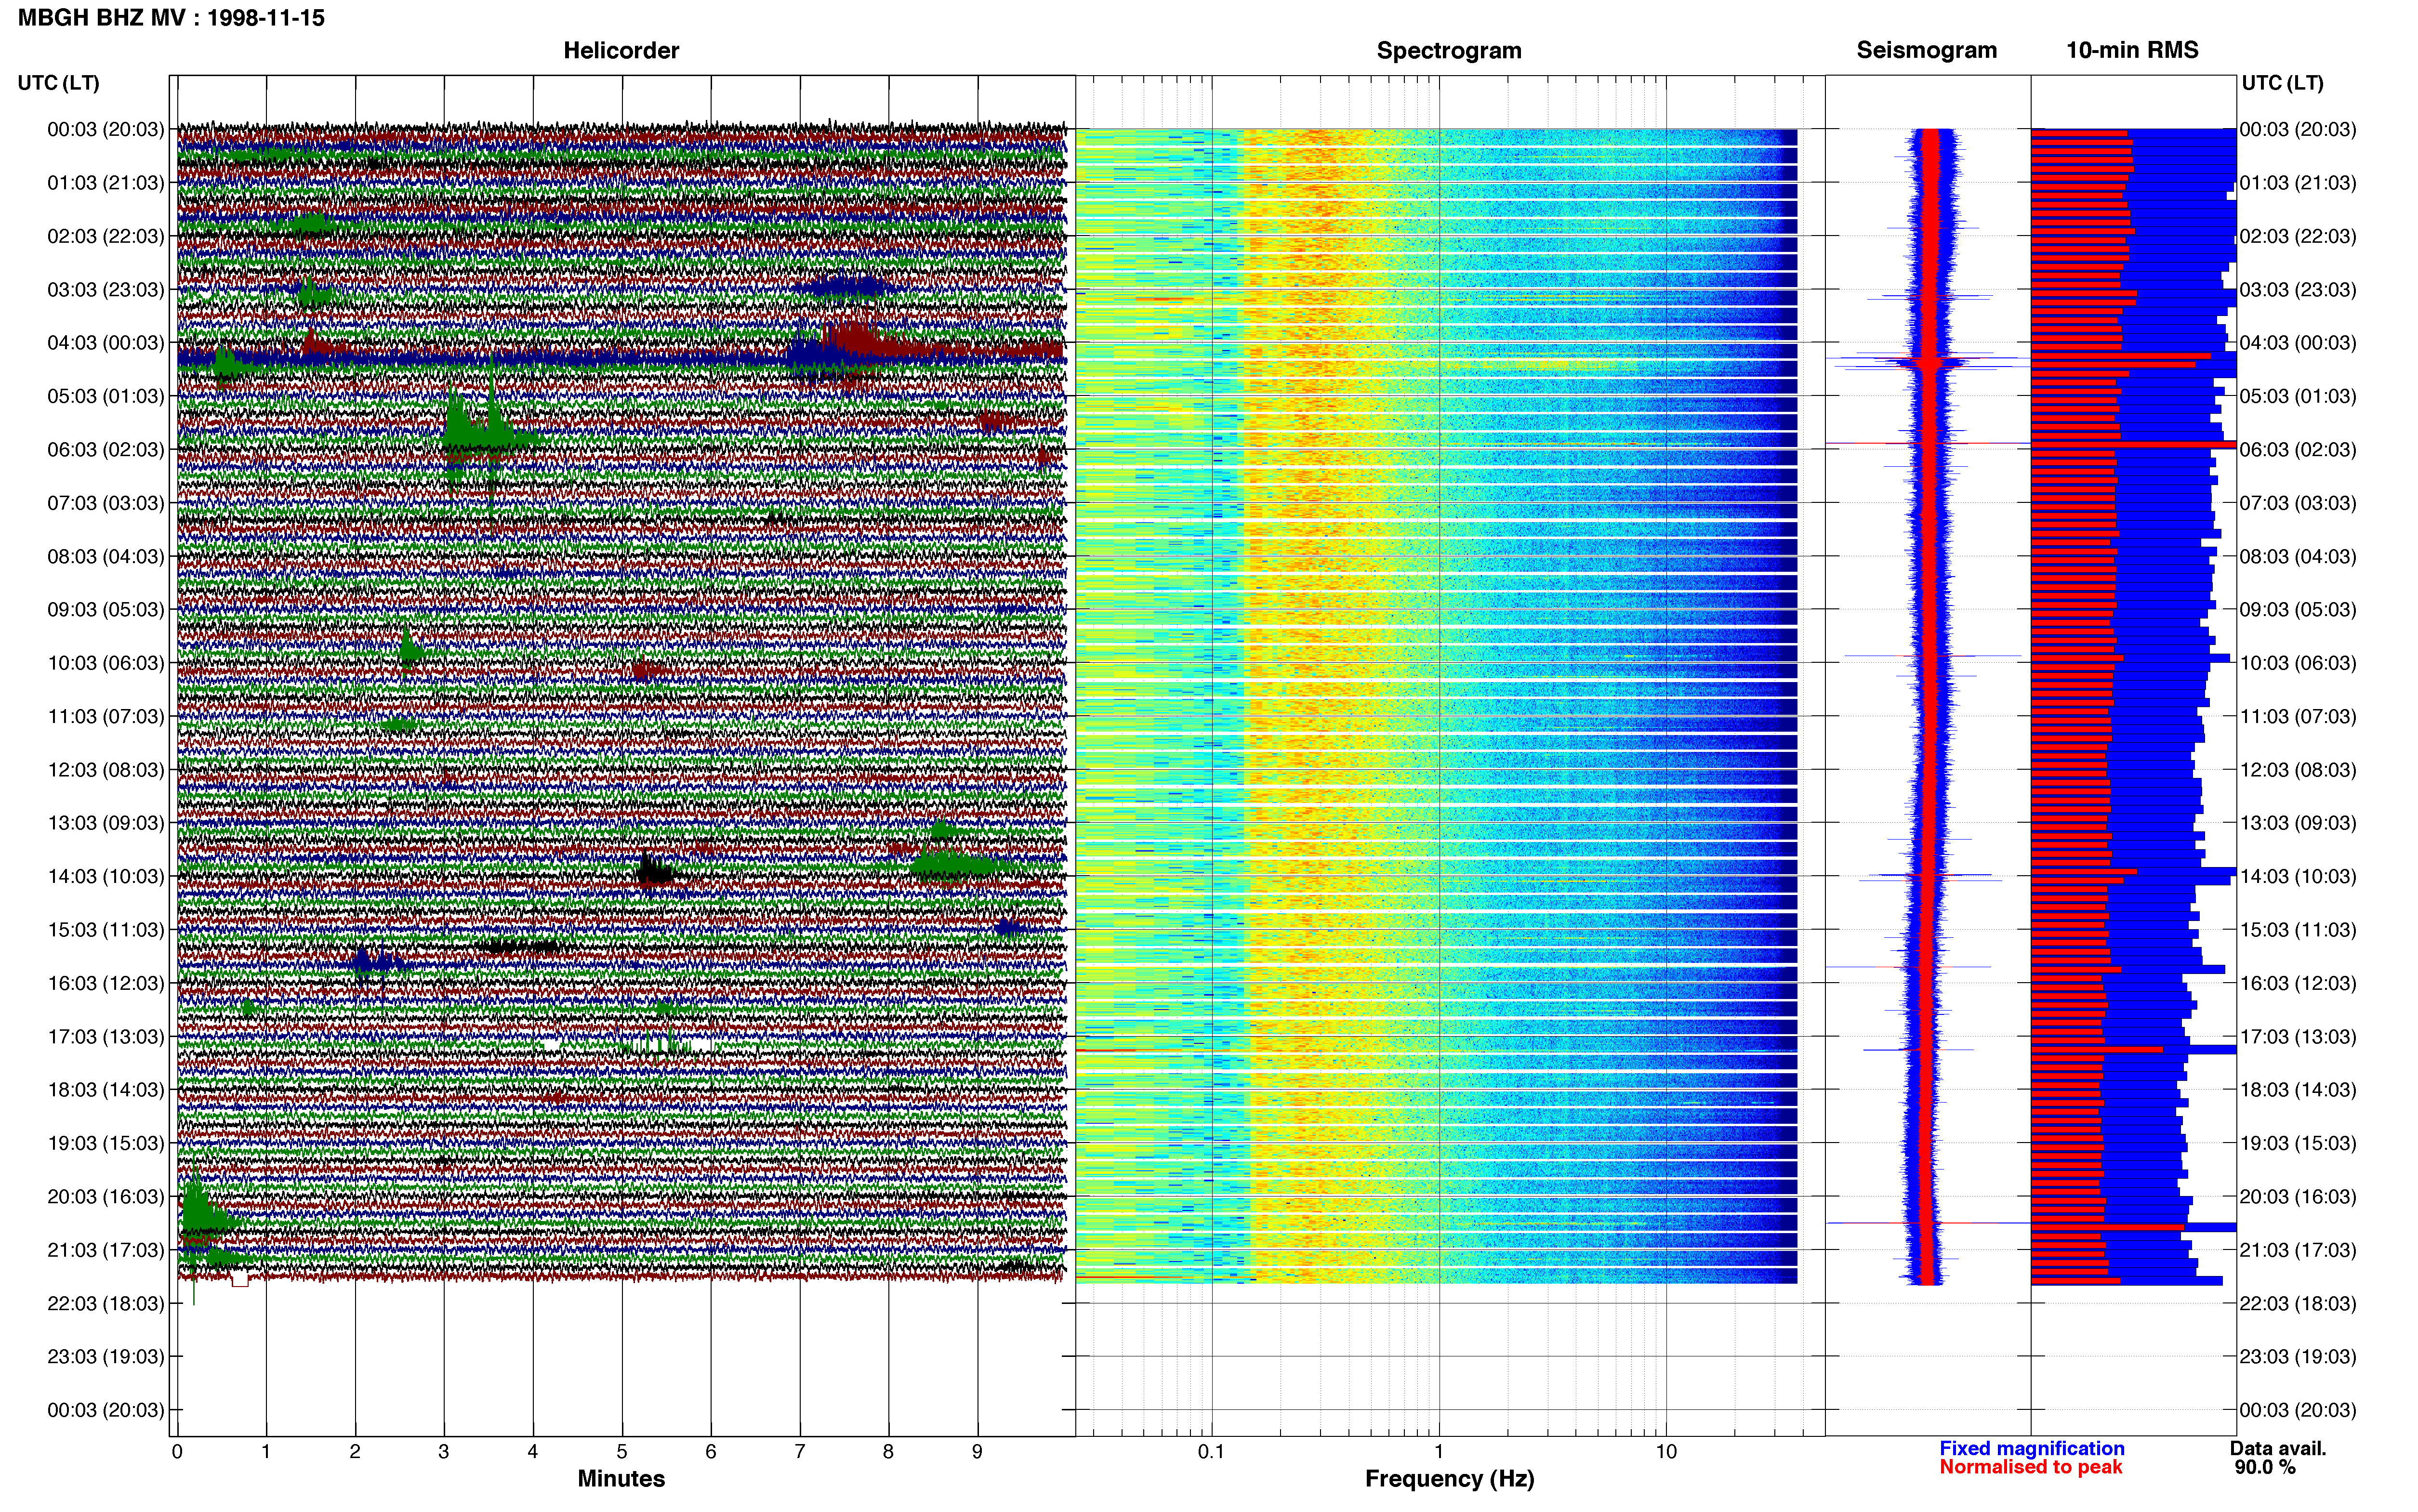Click right time label '01:03 (21:03)'
Image resolution: width=2418 pixels, height=1512 pixels.
(x=2298, y=183)
